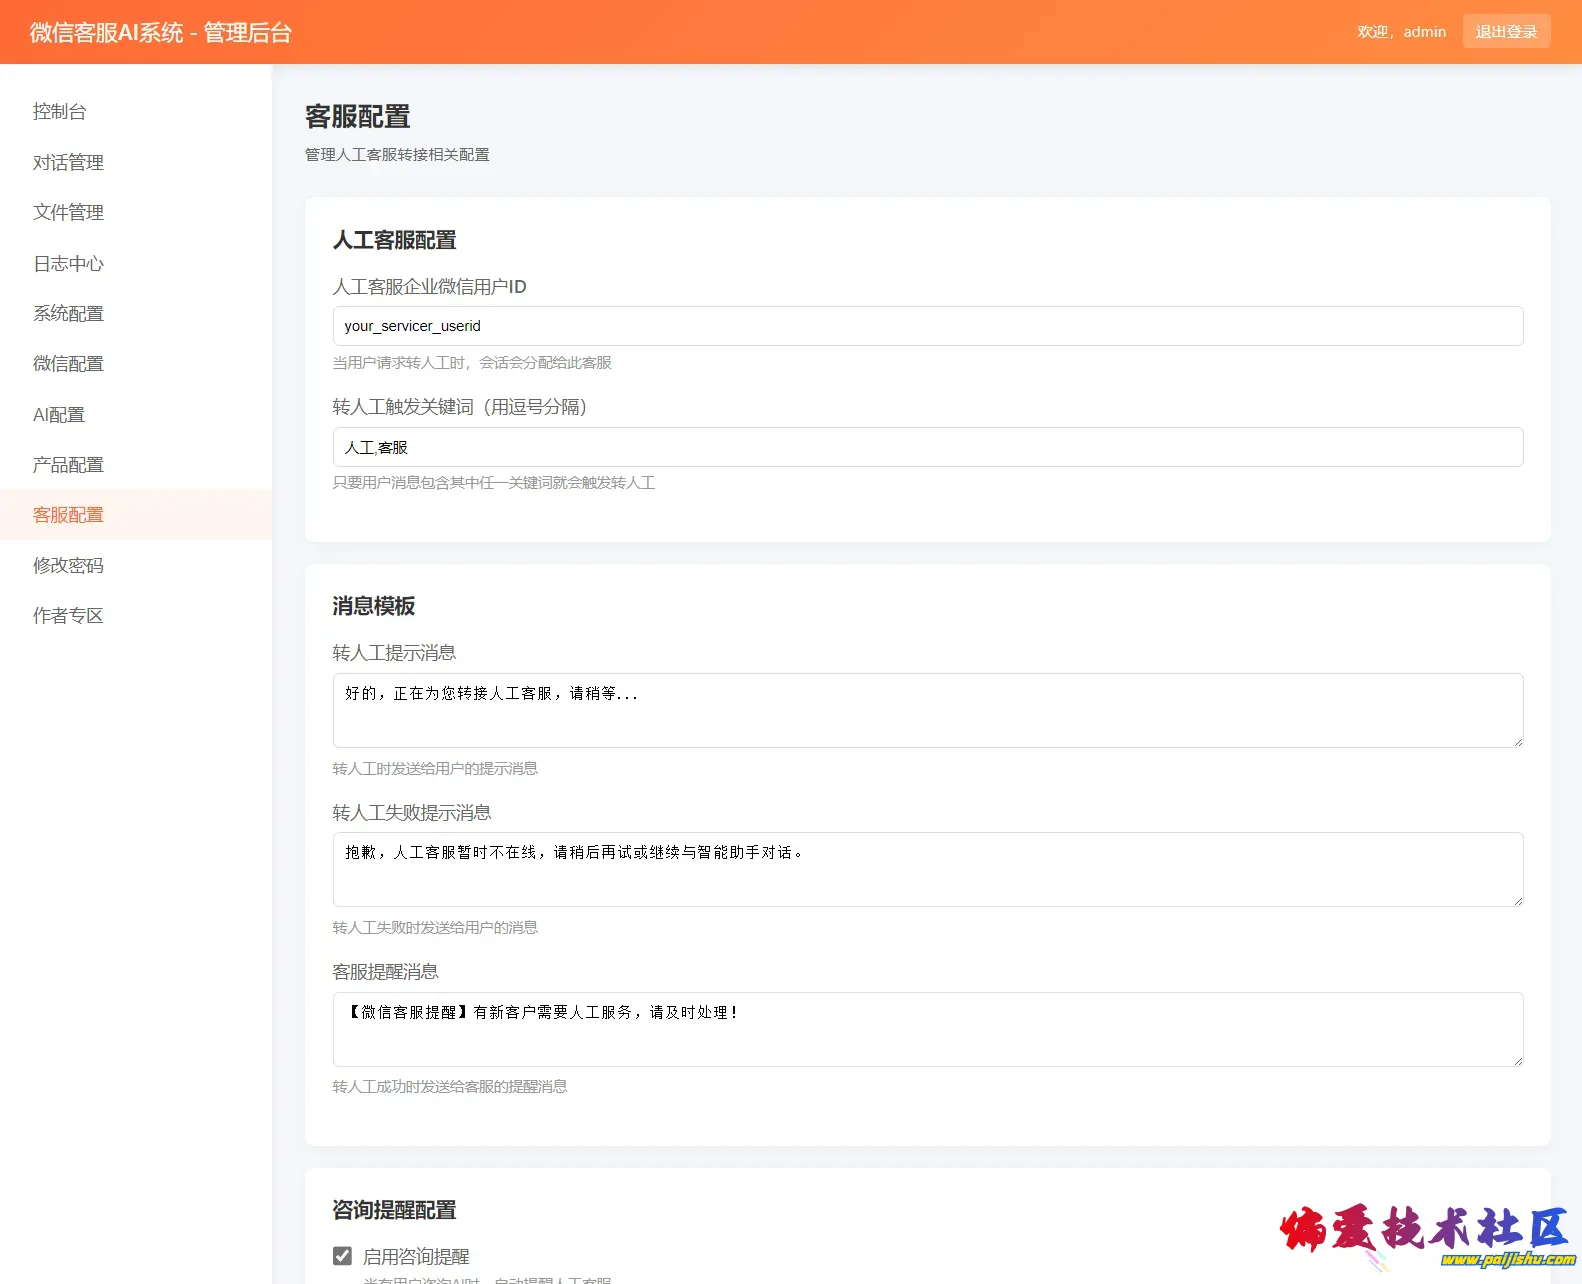Go to 修改密码 page

[x=68, y=565]
